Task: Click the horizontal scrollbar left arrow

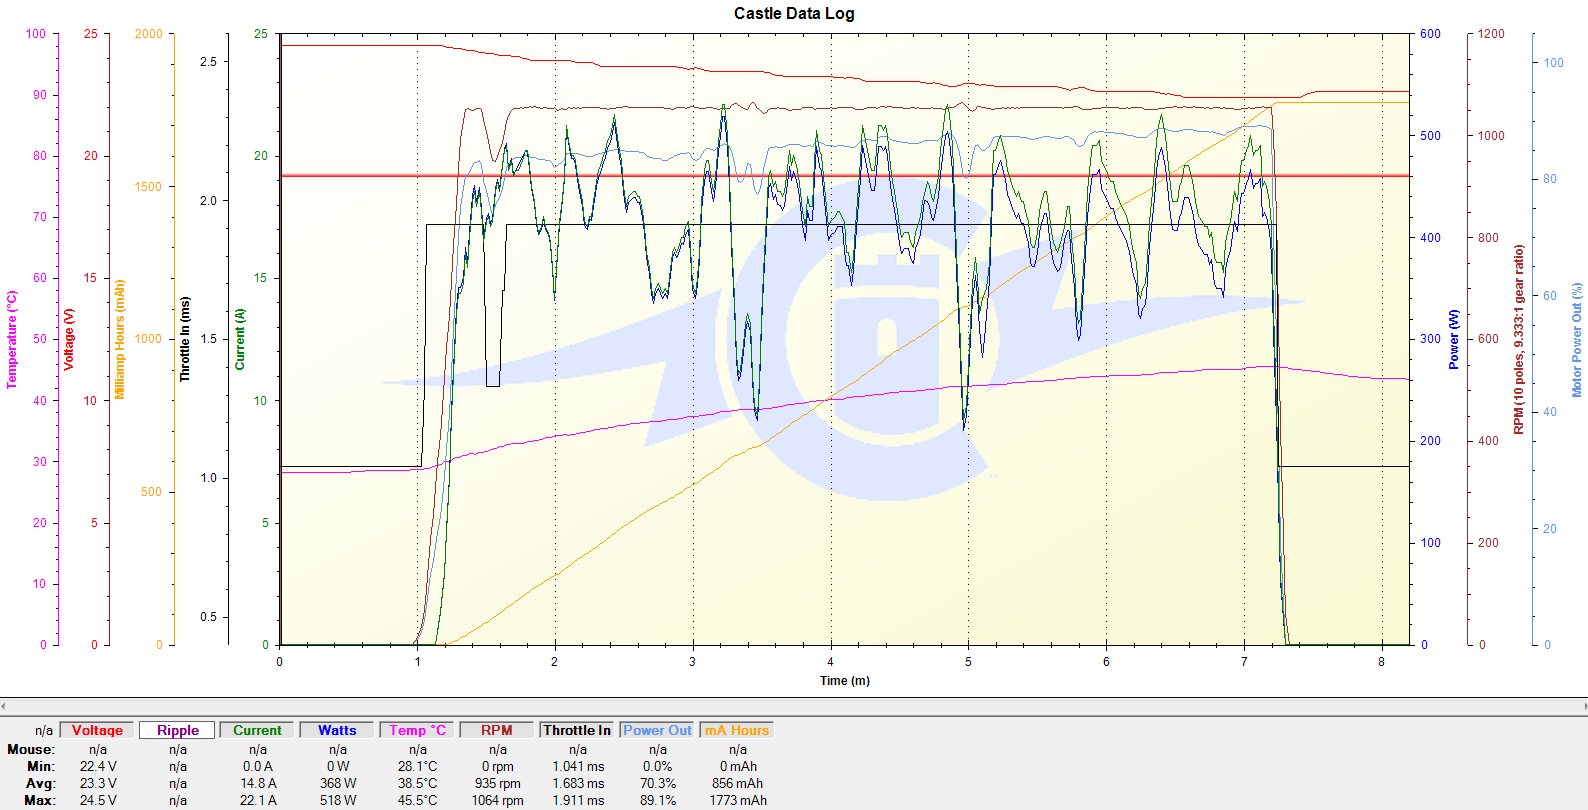Action: [x=5, y=706]
